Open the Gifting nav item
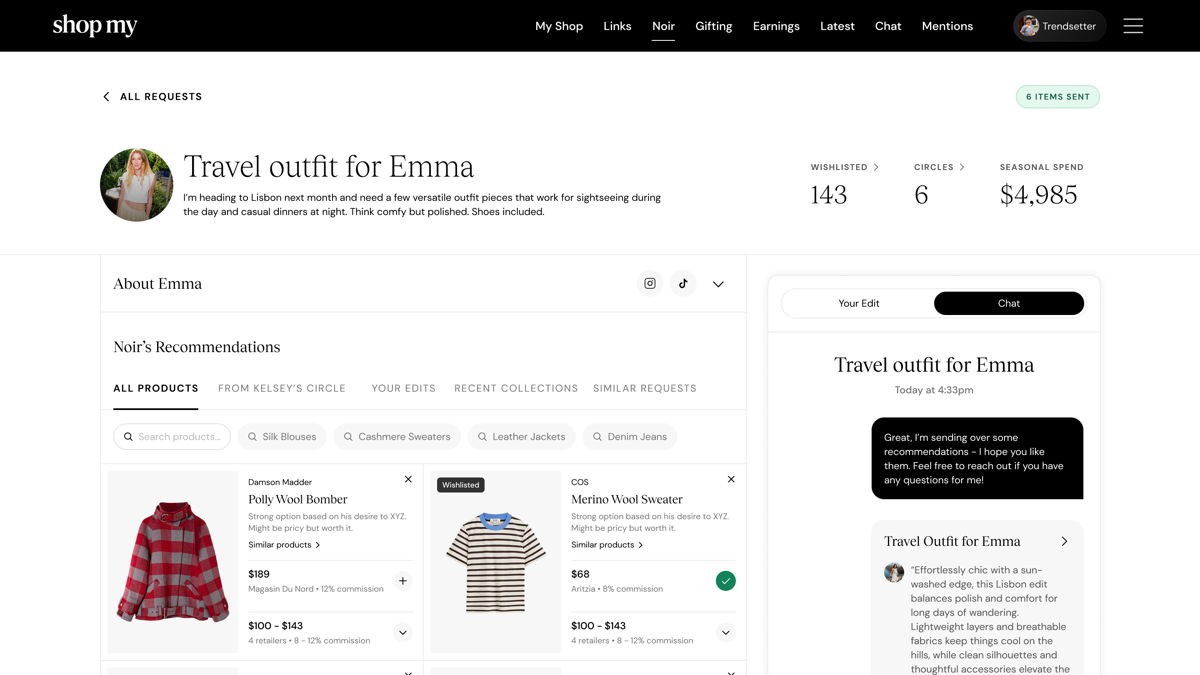The image size is (1200, 675). pyautogui.click(x=713, y=26)
